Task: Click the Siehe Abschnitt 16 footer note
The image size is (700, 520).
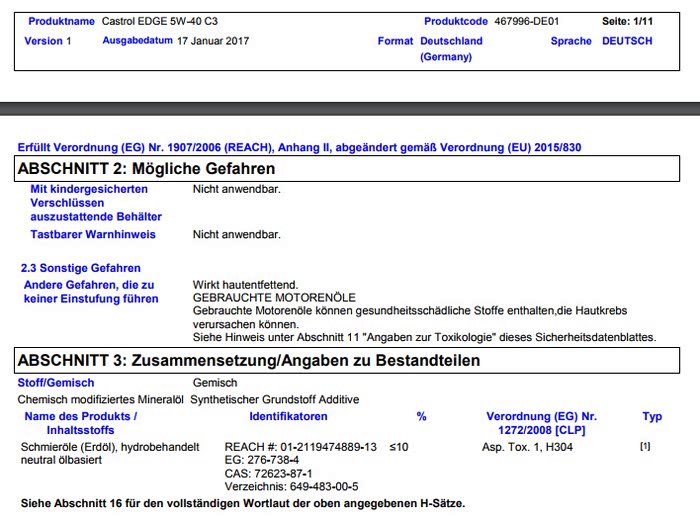Action: tap(243, 502)
